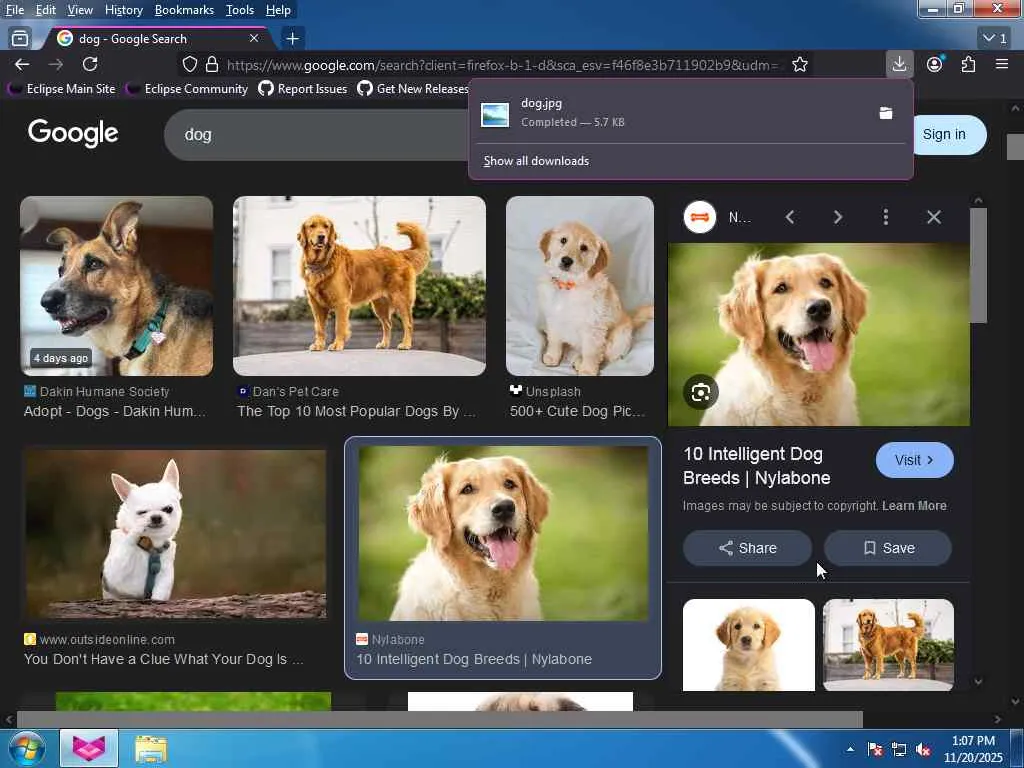Open the Extensions puzzle icon
Screen dimensions: 1024x768
[x=968, y=64]
